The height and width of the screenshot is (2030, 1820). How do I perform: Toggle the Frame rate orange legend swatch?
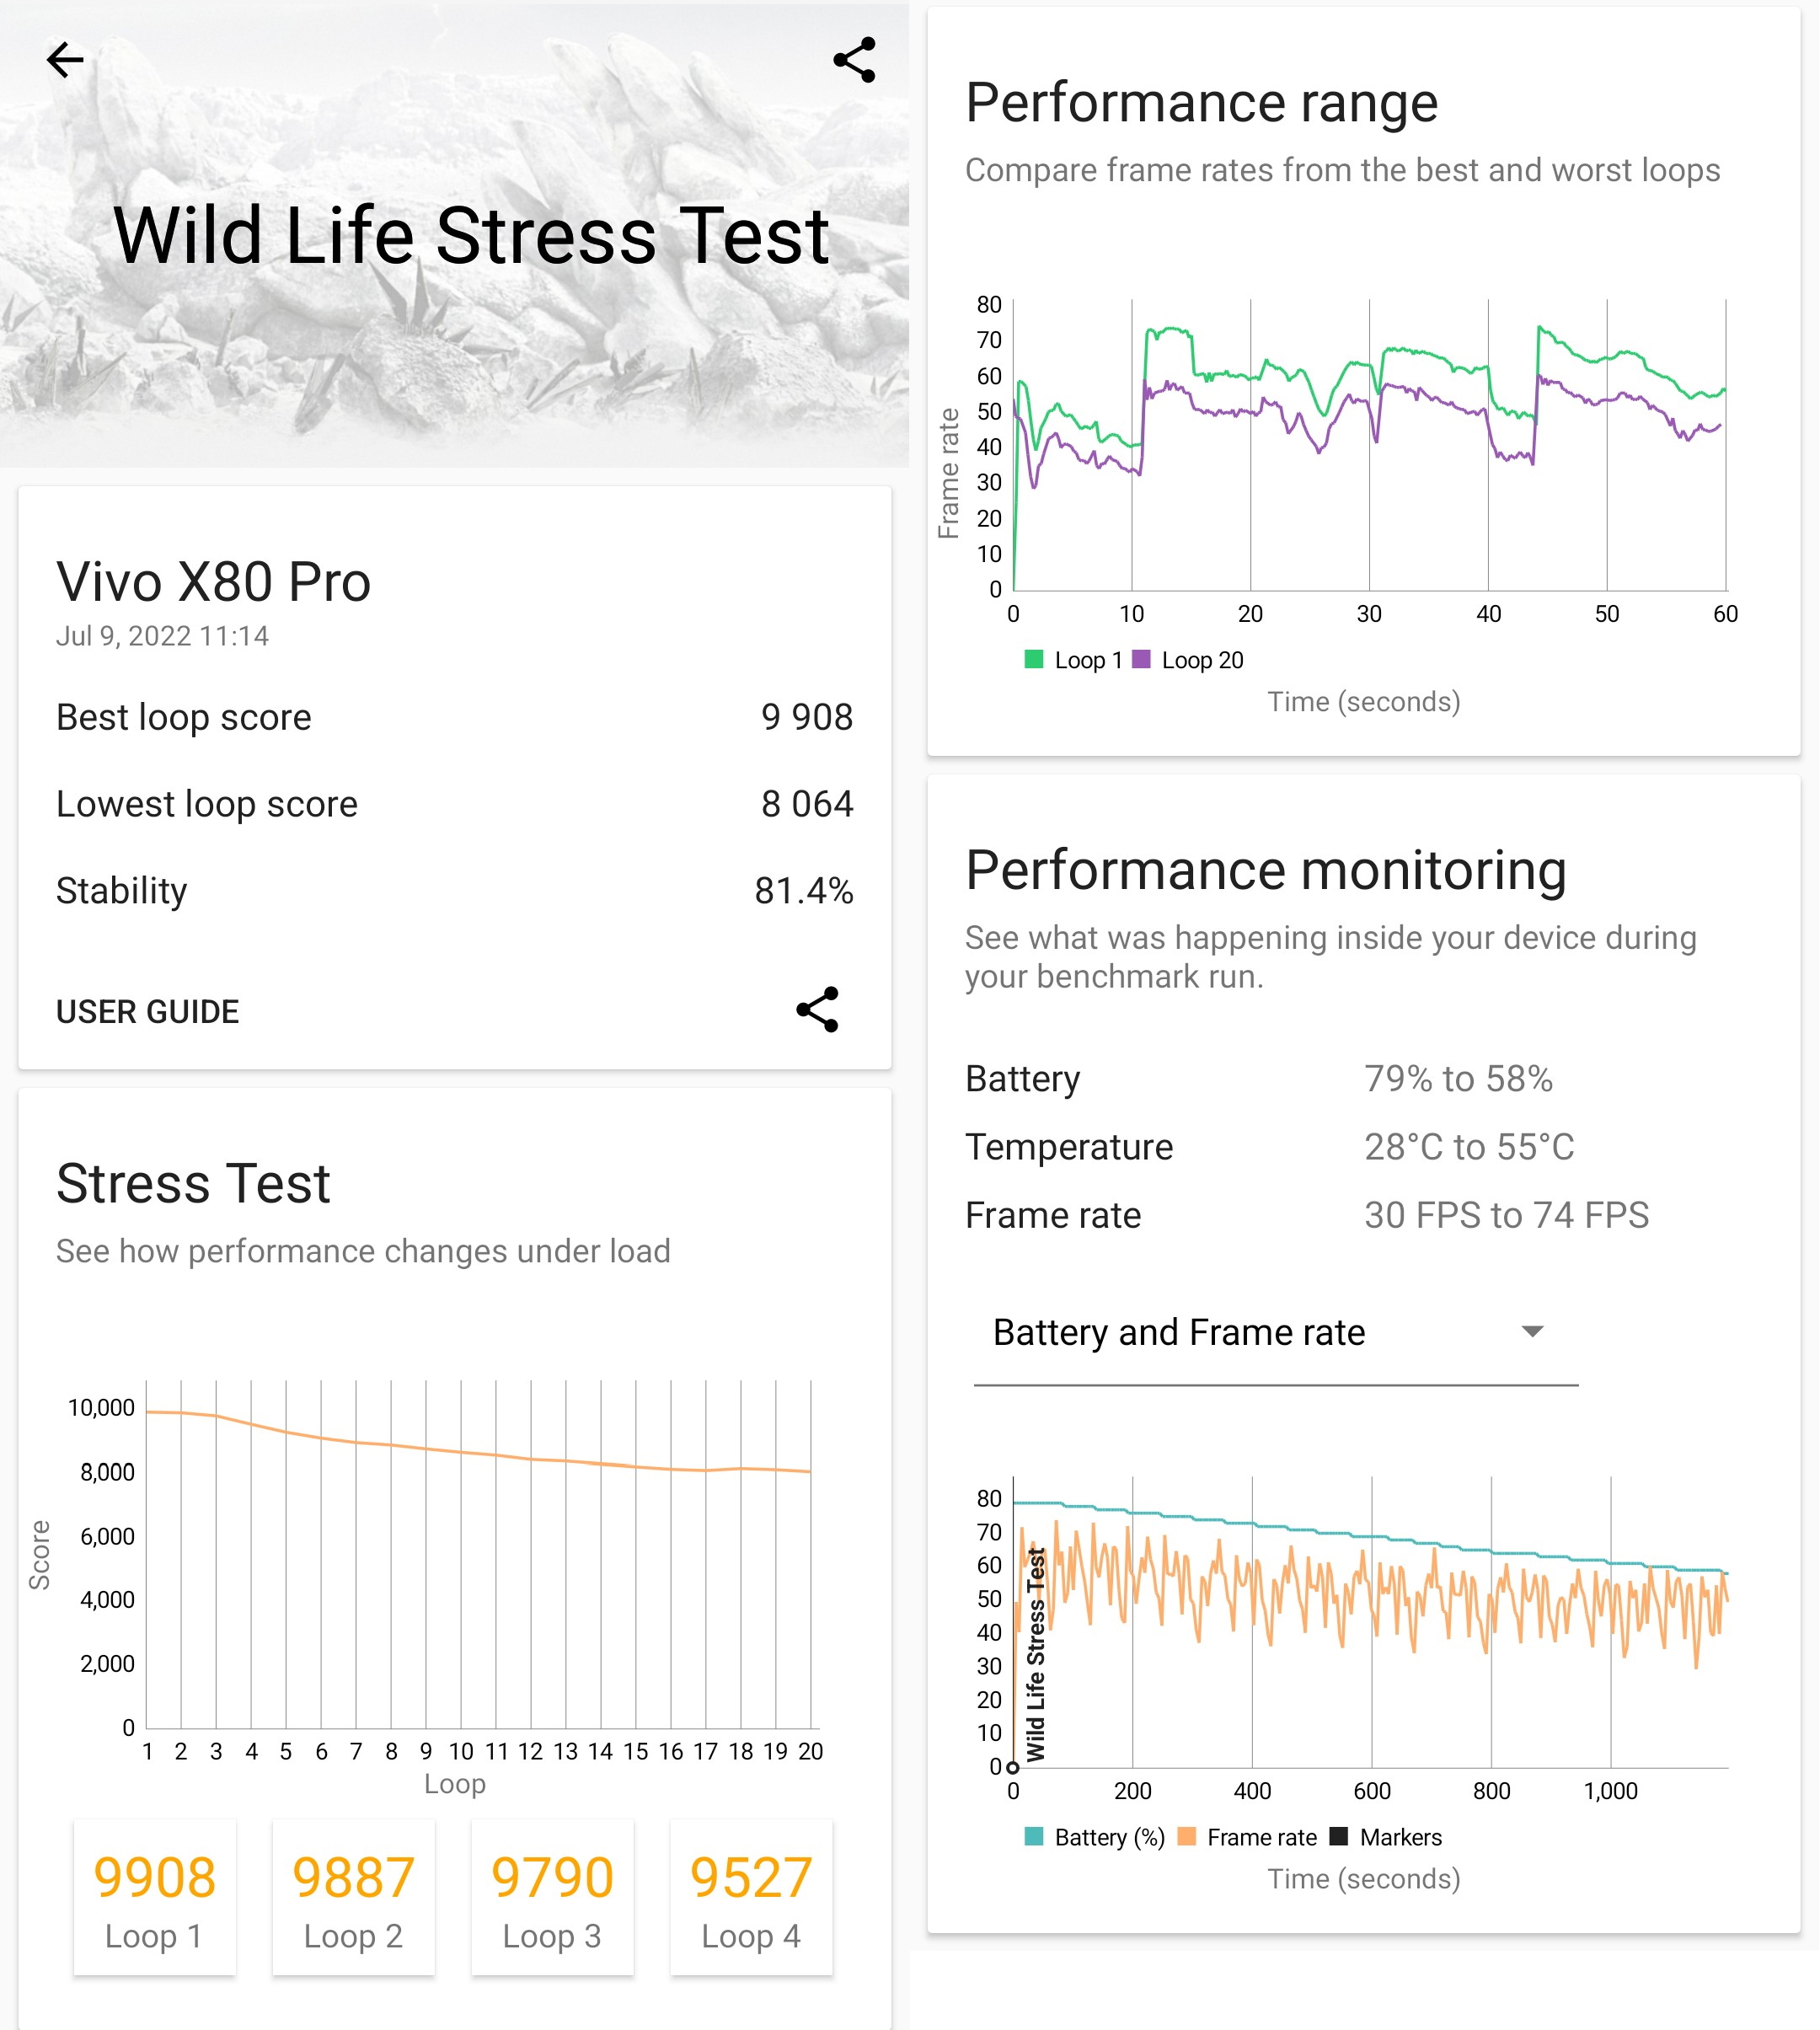tap(1187, 1837)
